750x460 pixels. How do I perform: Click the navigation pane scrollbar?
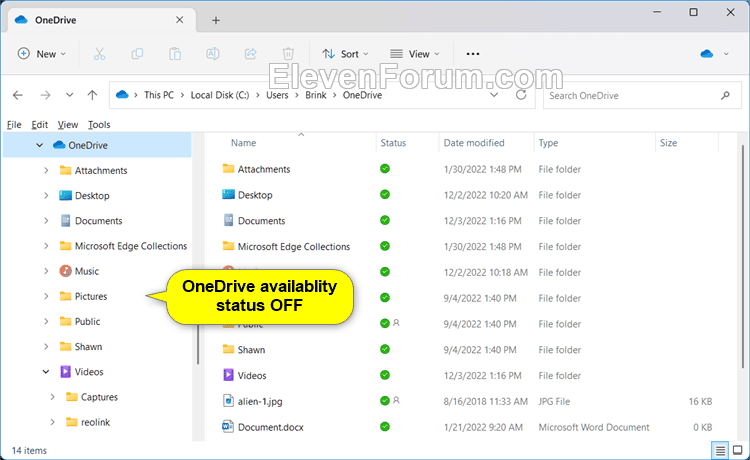pos(198,344)
